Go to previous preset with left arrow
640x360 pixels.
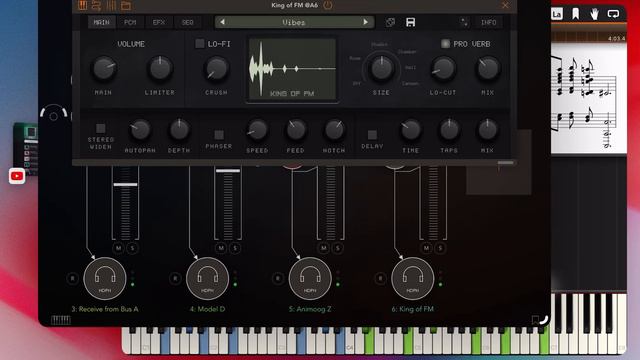(x=222, y=22)
